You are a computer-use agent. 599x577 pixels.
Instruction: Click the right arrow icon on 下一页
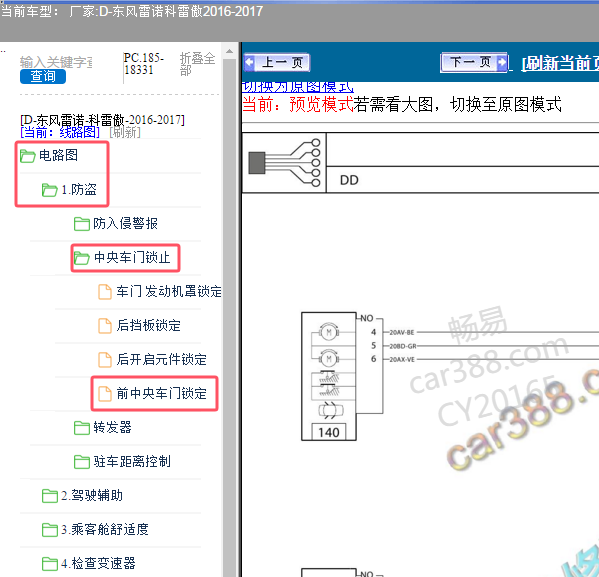tap(502, 62)
